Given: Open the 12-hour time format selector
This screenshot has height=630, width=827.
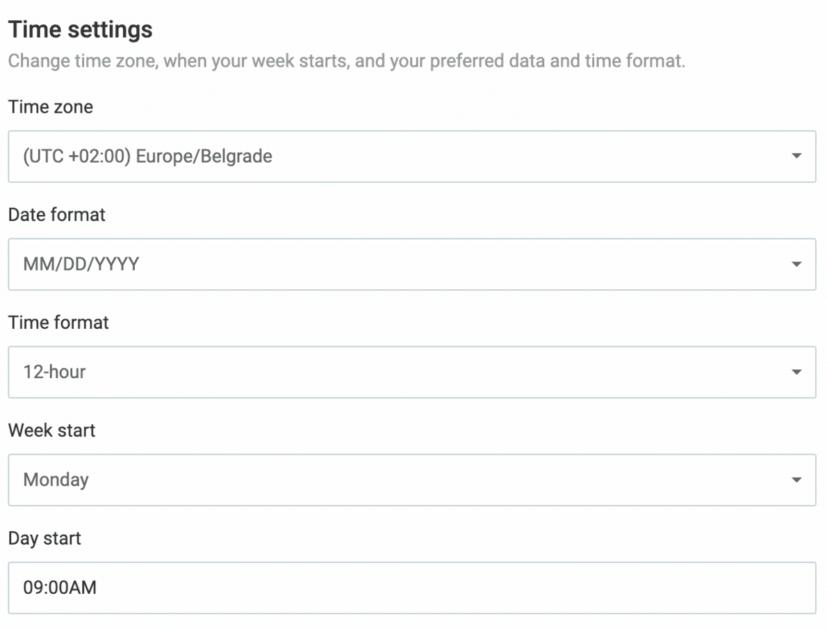Looking at the screenshot, I should pyautogui.click(x=411, y=372).
